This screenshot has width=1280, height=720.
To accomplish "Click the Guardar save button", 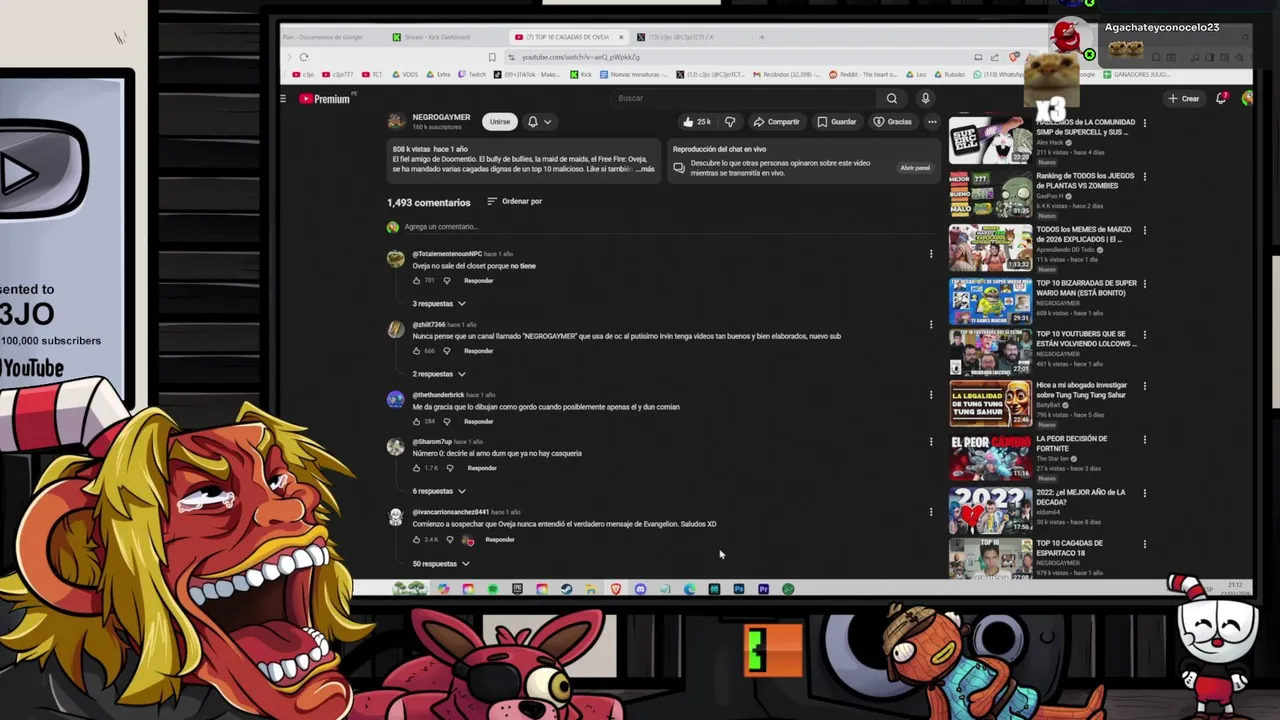I will 837,122.
